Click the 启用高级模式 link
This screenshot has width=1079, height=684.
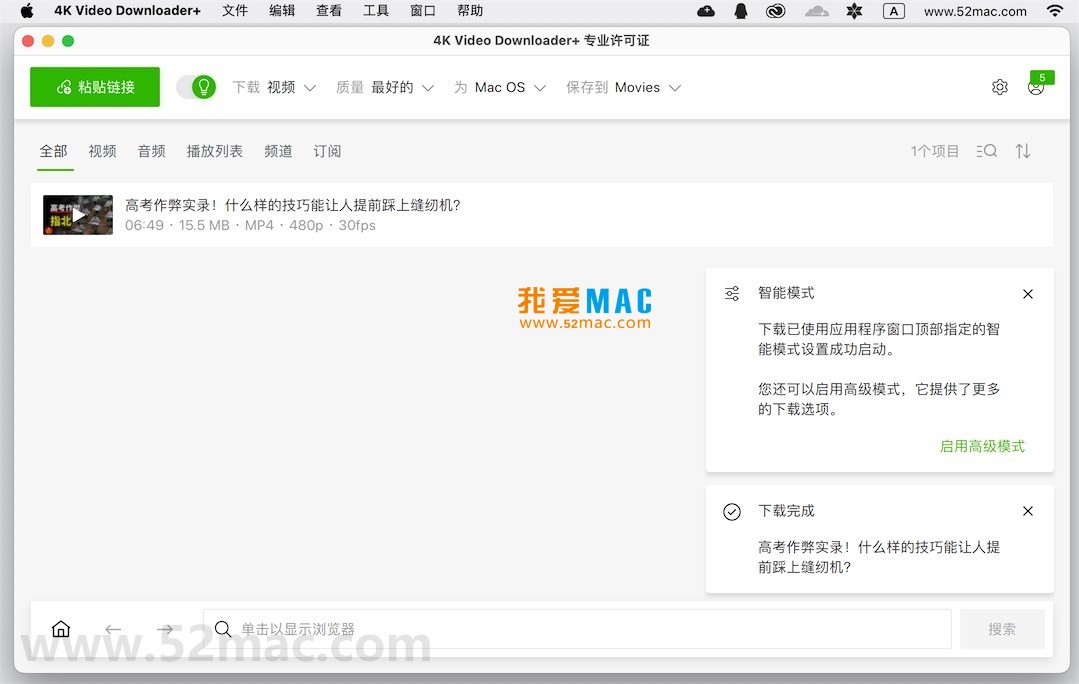pos(981,446)
